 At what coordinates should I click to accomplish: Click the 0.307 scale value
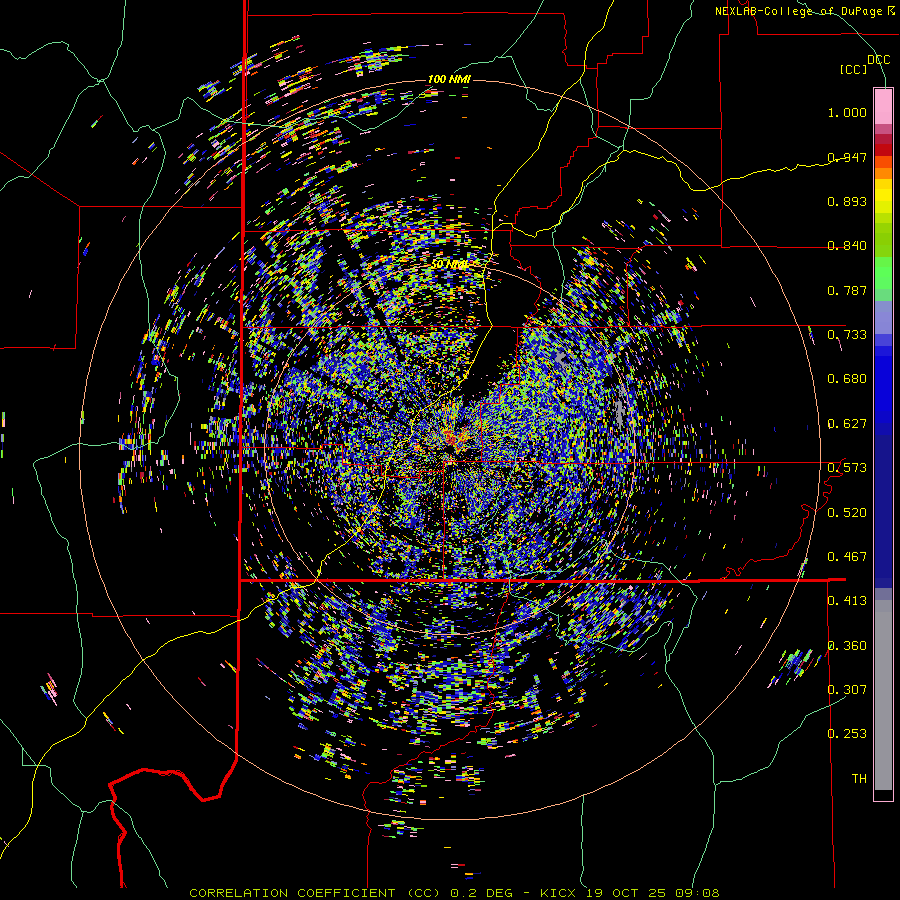[847, 689]
